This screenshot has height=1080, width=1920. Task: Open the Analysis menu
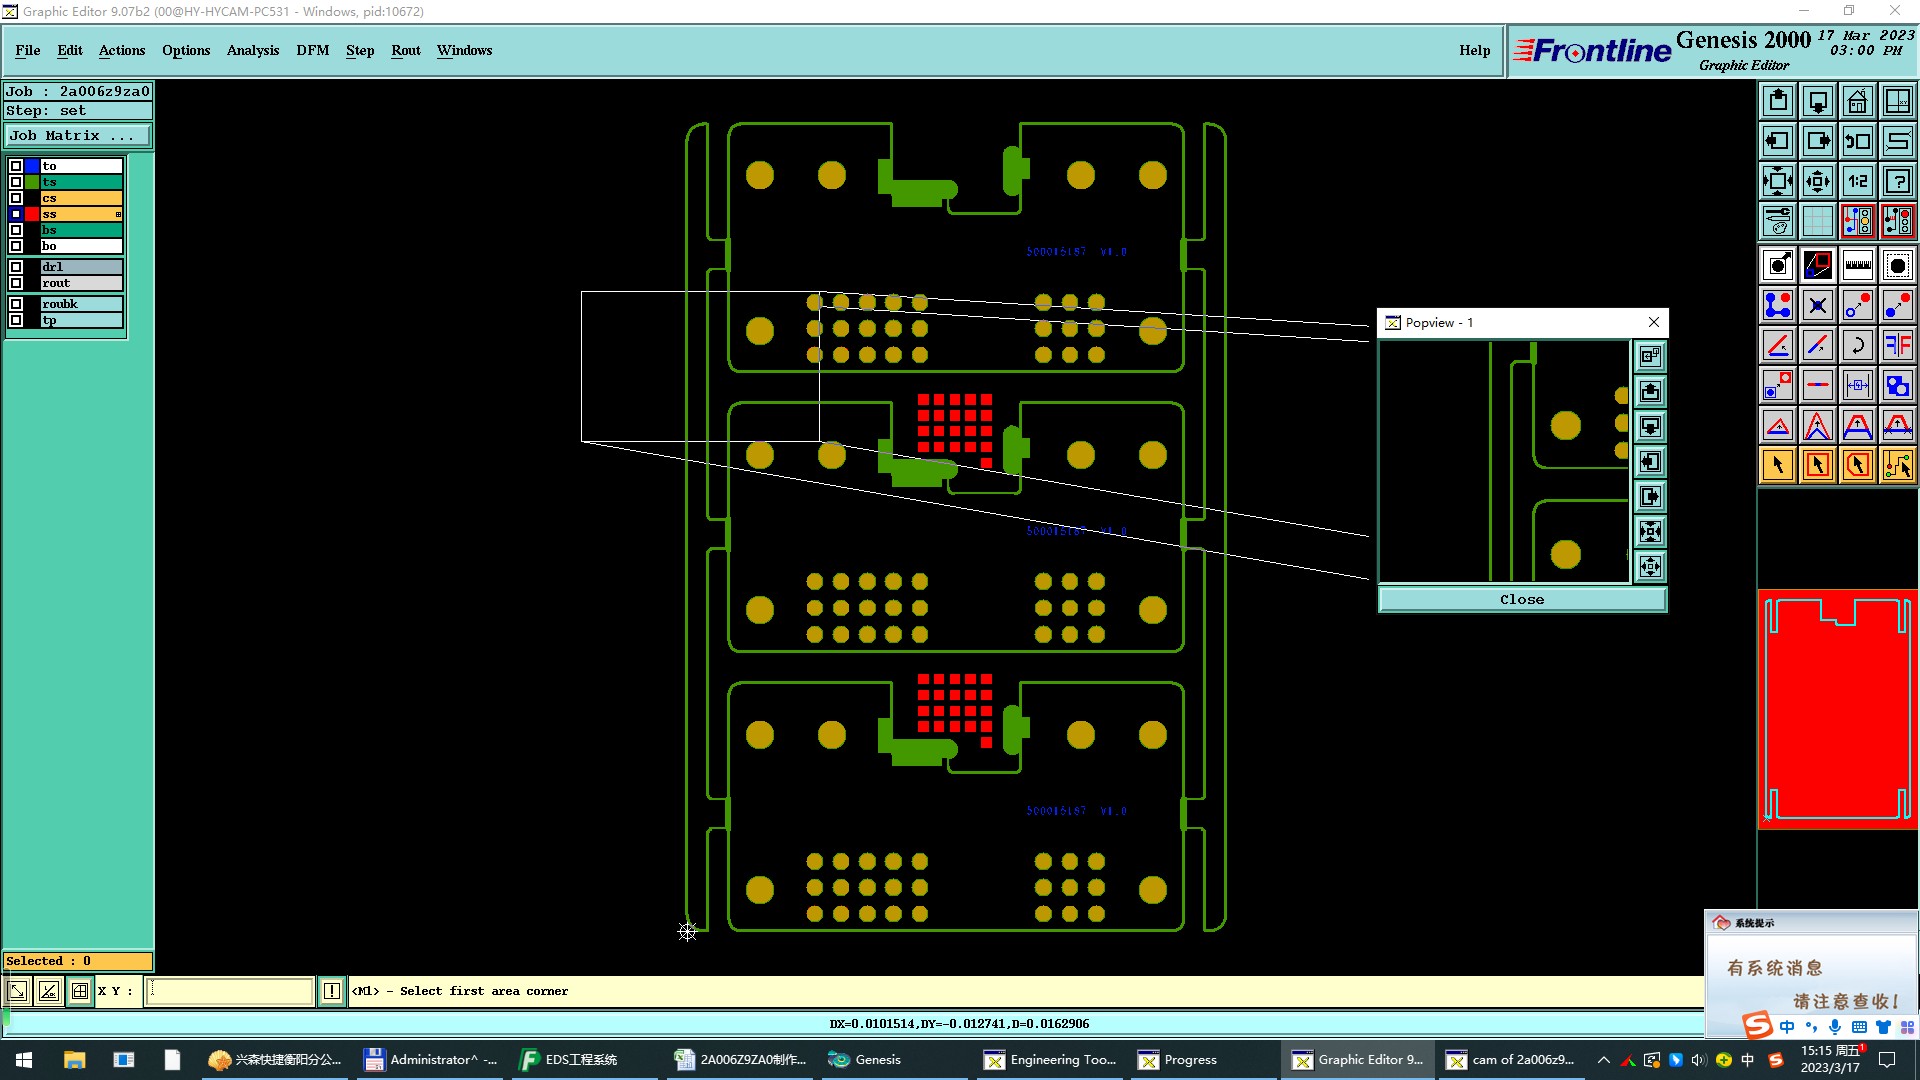tap(252, 50)
